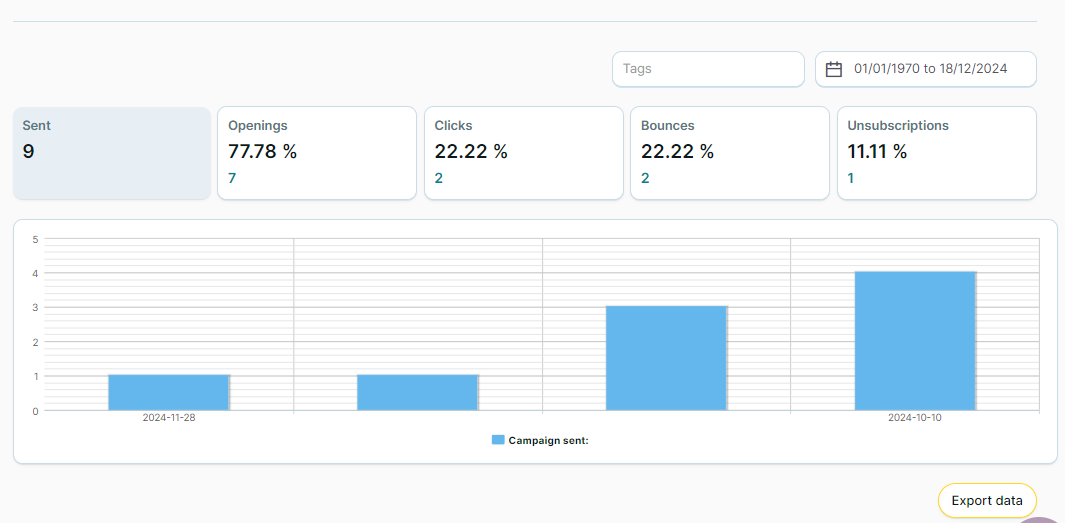Select the chart bar above 2024-11-28
Screen dimensions: 1065x523
(x=169, y=392)
